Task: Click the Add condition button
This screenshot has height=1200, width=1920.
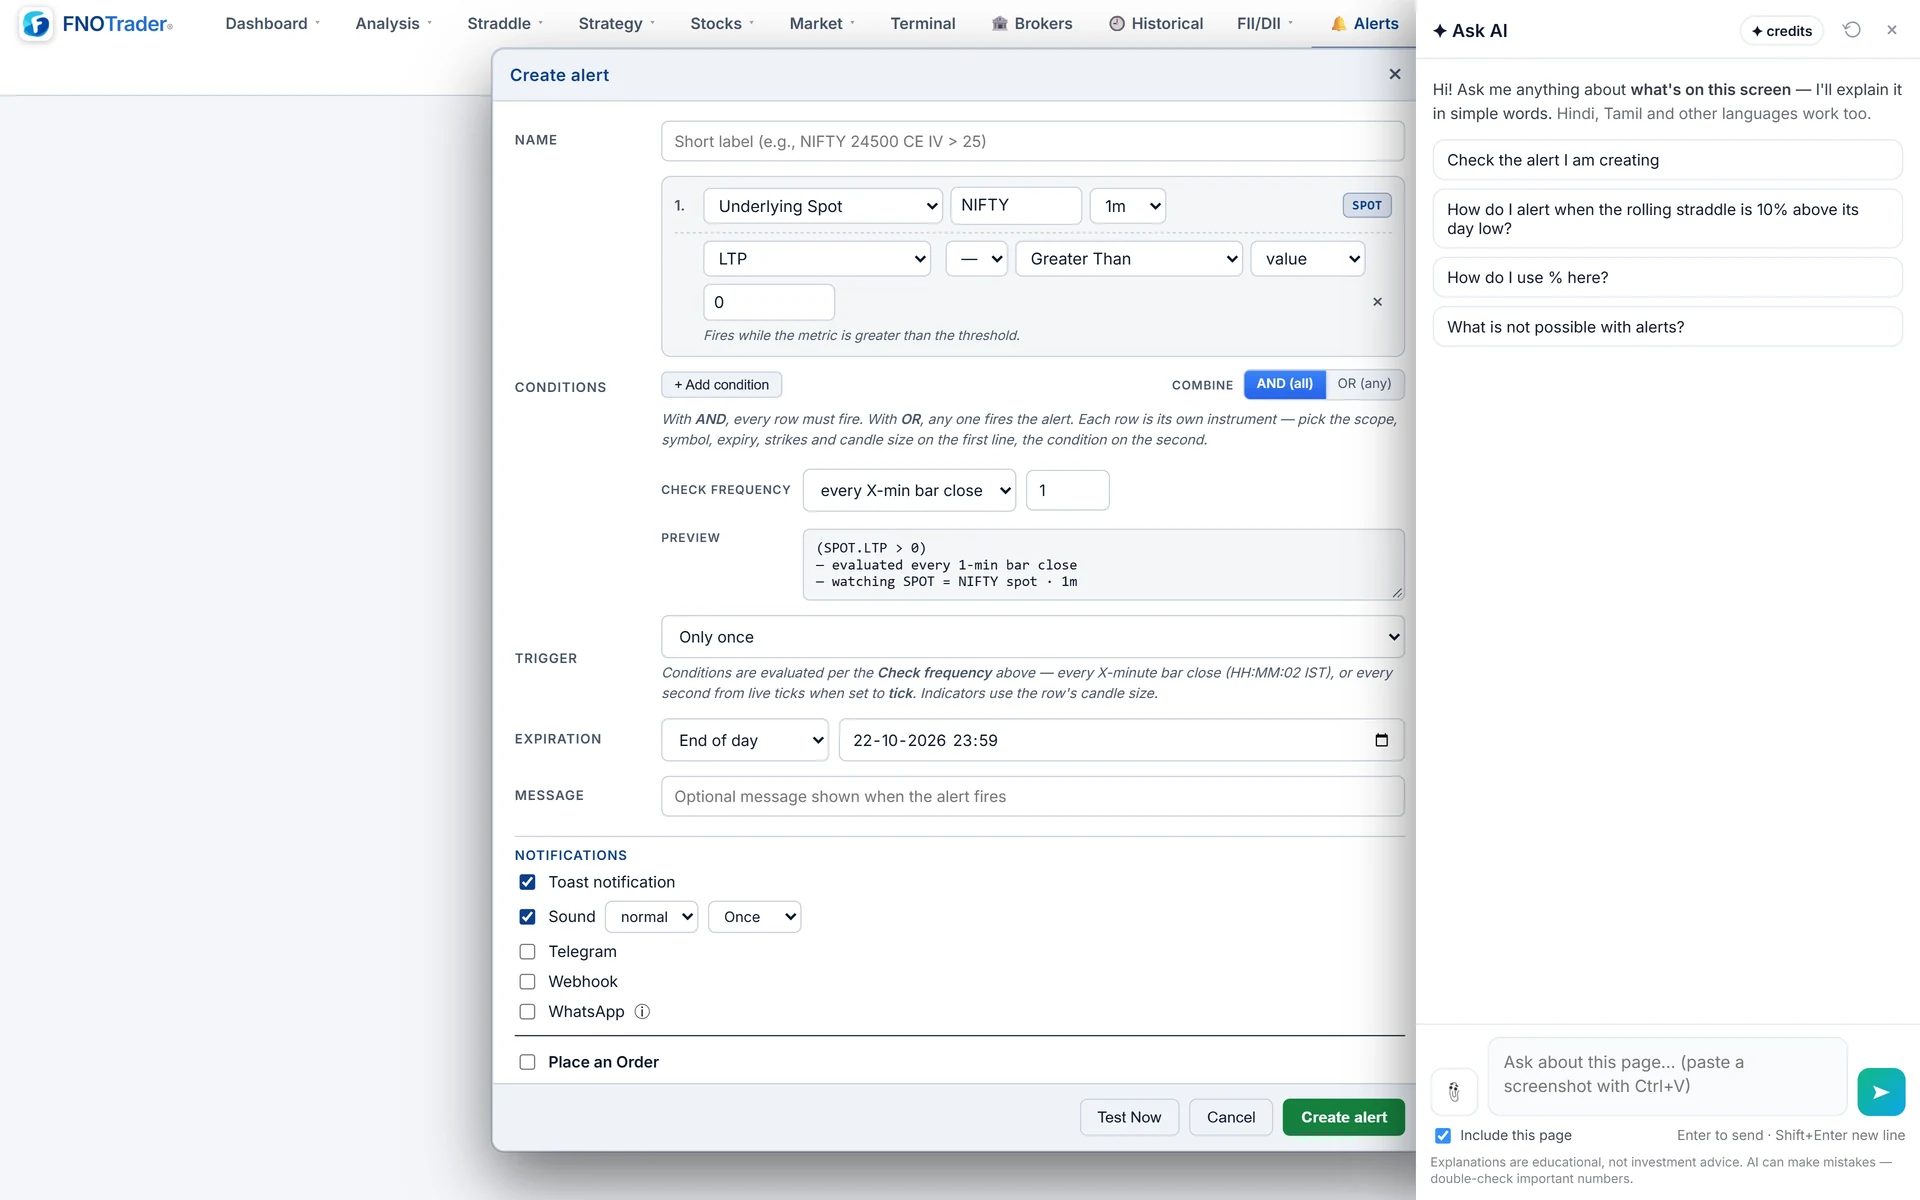Action: (721, 385)
